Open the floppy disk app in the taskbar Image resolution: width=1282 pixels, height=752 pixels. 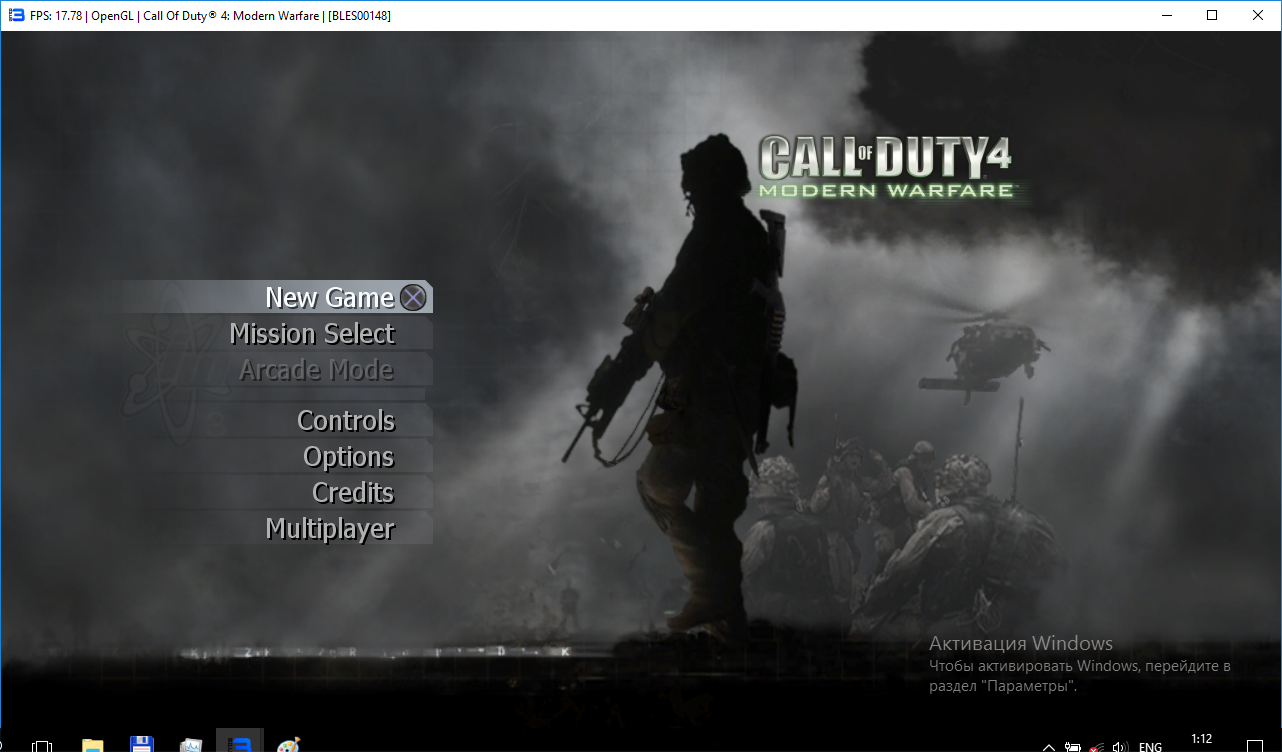tap(142, 745)
